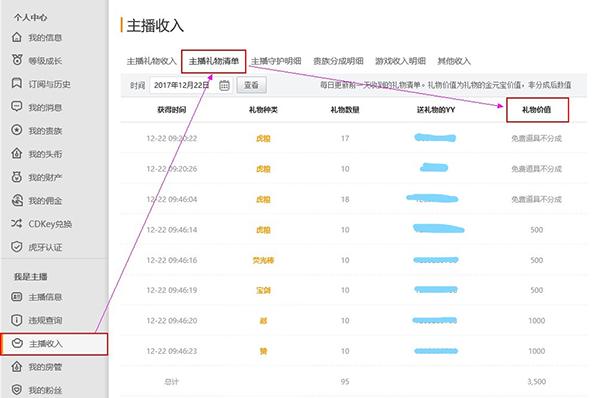Screen dimensions: 599x398
Task: Switch to the 主播礼物收入 tab
Action: click(151, 61)
